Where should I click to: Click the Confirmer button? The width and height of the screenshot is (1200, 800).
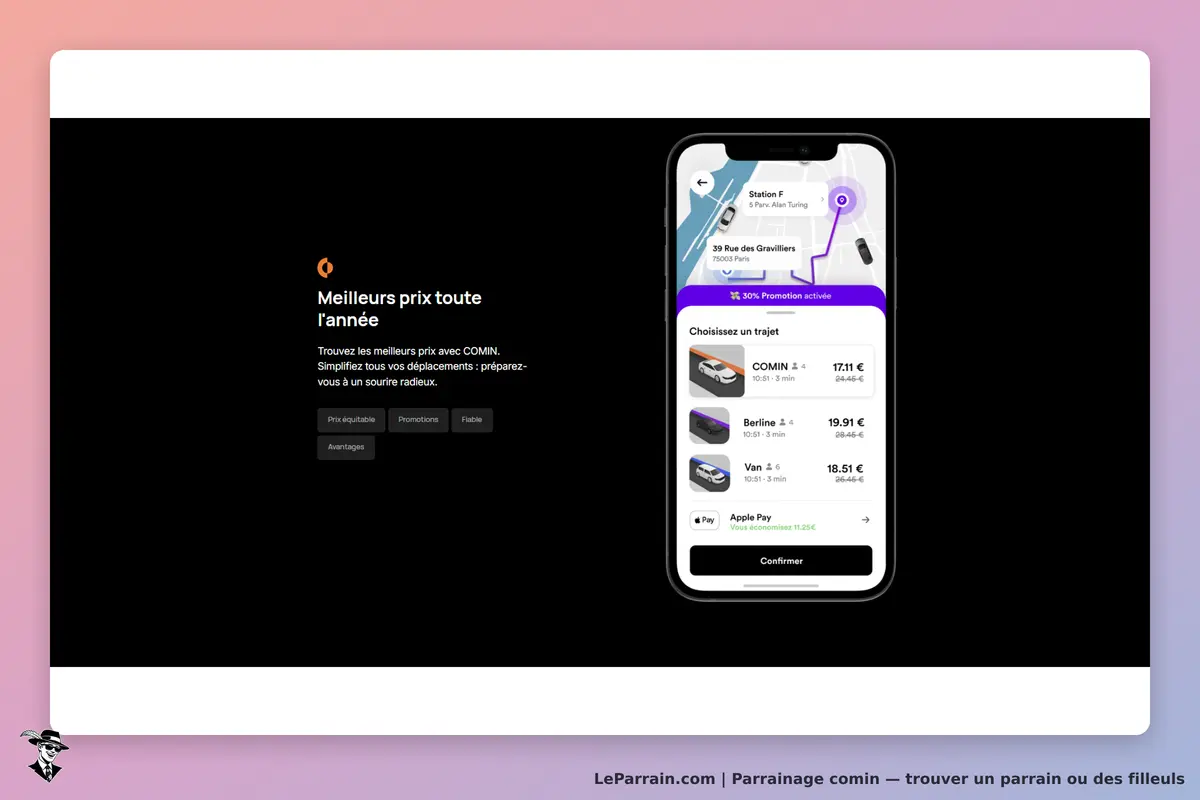(781, 560)
